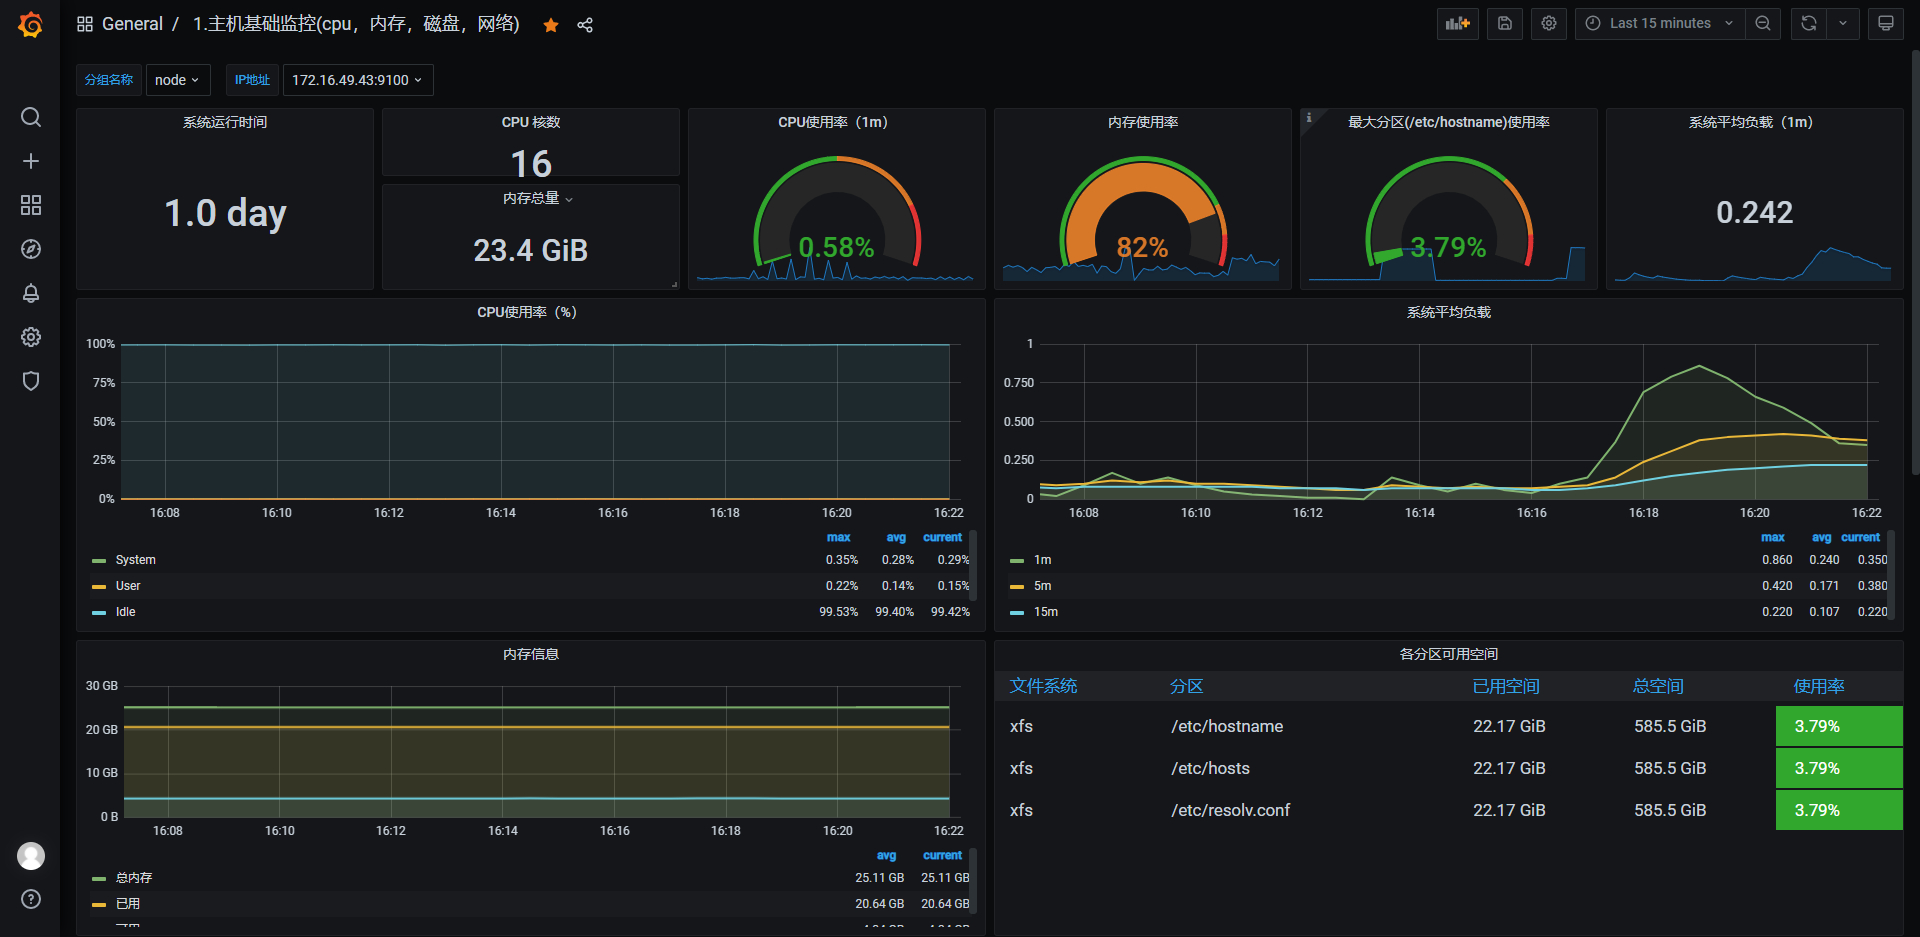Toggle the User series in CPU legend
This screenshot has width=1920, height=937.
click(128, 586)
